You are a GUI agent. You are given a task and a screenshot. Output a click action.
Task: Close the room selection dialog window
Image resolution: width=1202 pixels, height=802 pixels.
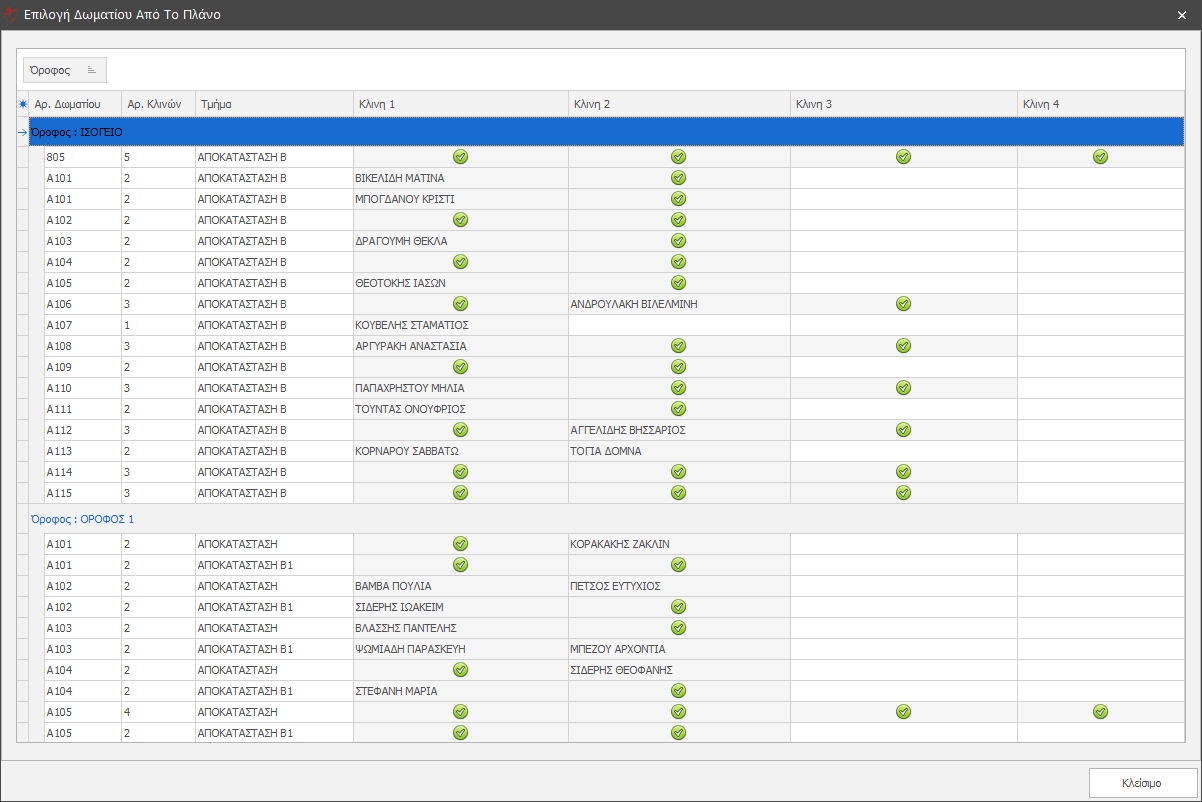coord(1181,15)
